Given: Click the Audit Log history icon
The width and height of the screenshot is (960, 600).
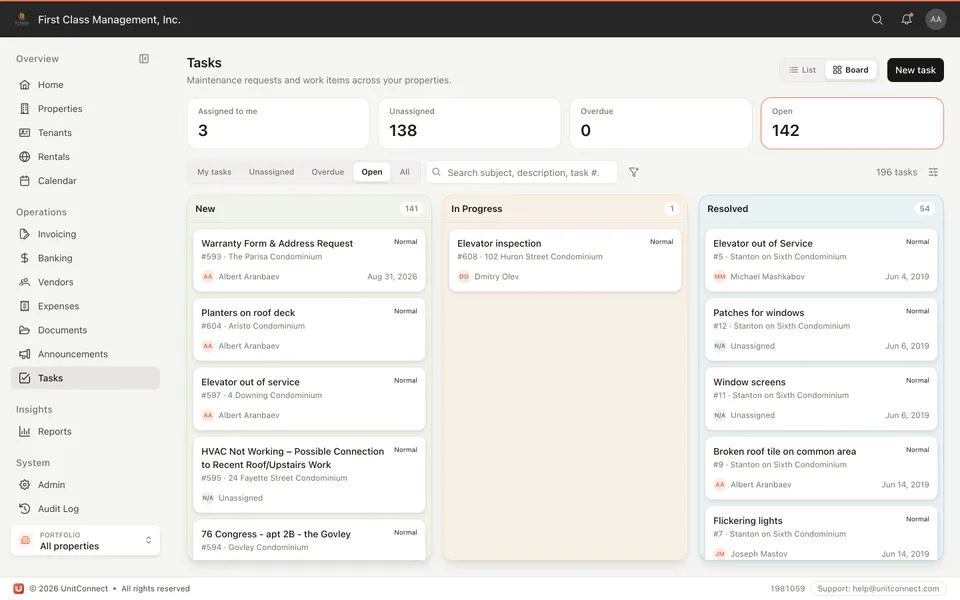Looking at the screenshot, I should pyautogui.click(x=24, y=509).
